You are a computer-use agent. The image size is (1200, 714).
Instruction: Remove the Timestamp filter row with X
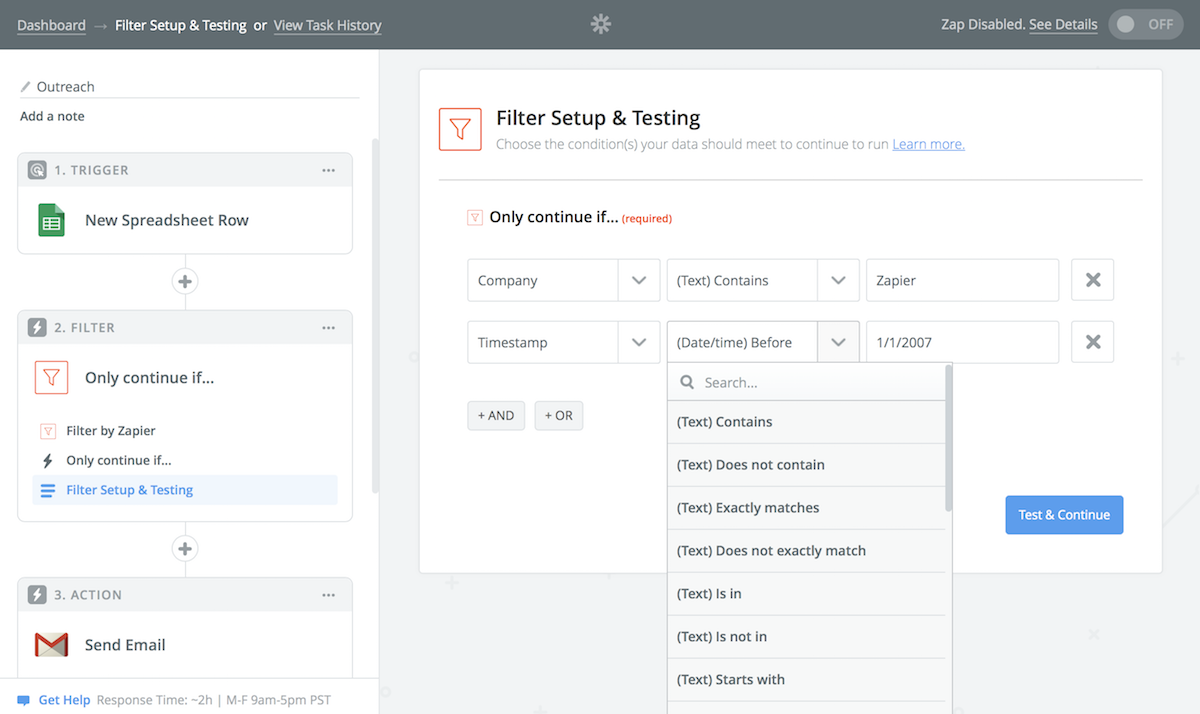1093,342
